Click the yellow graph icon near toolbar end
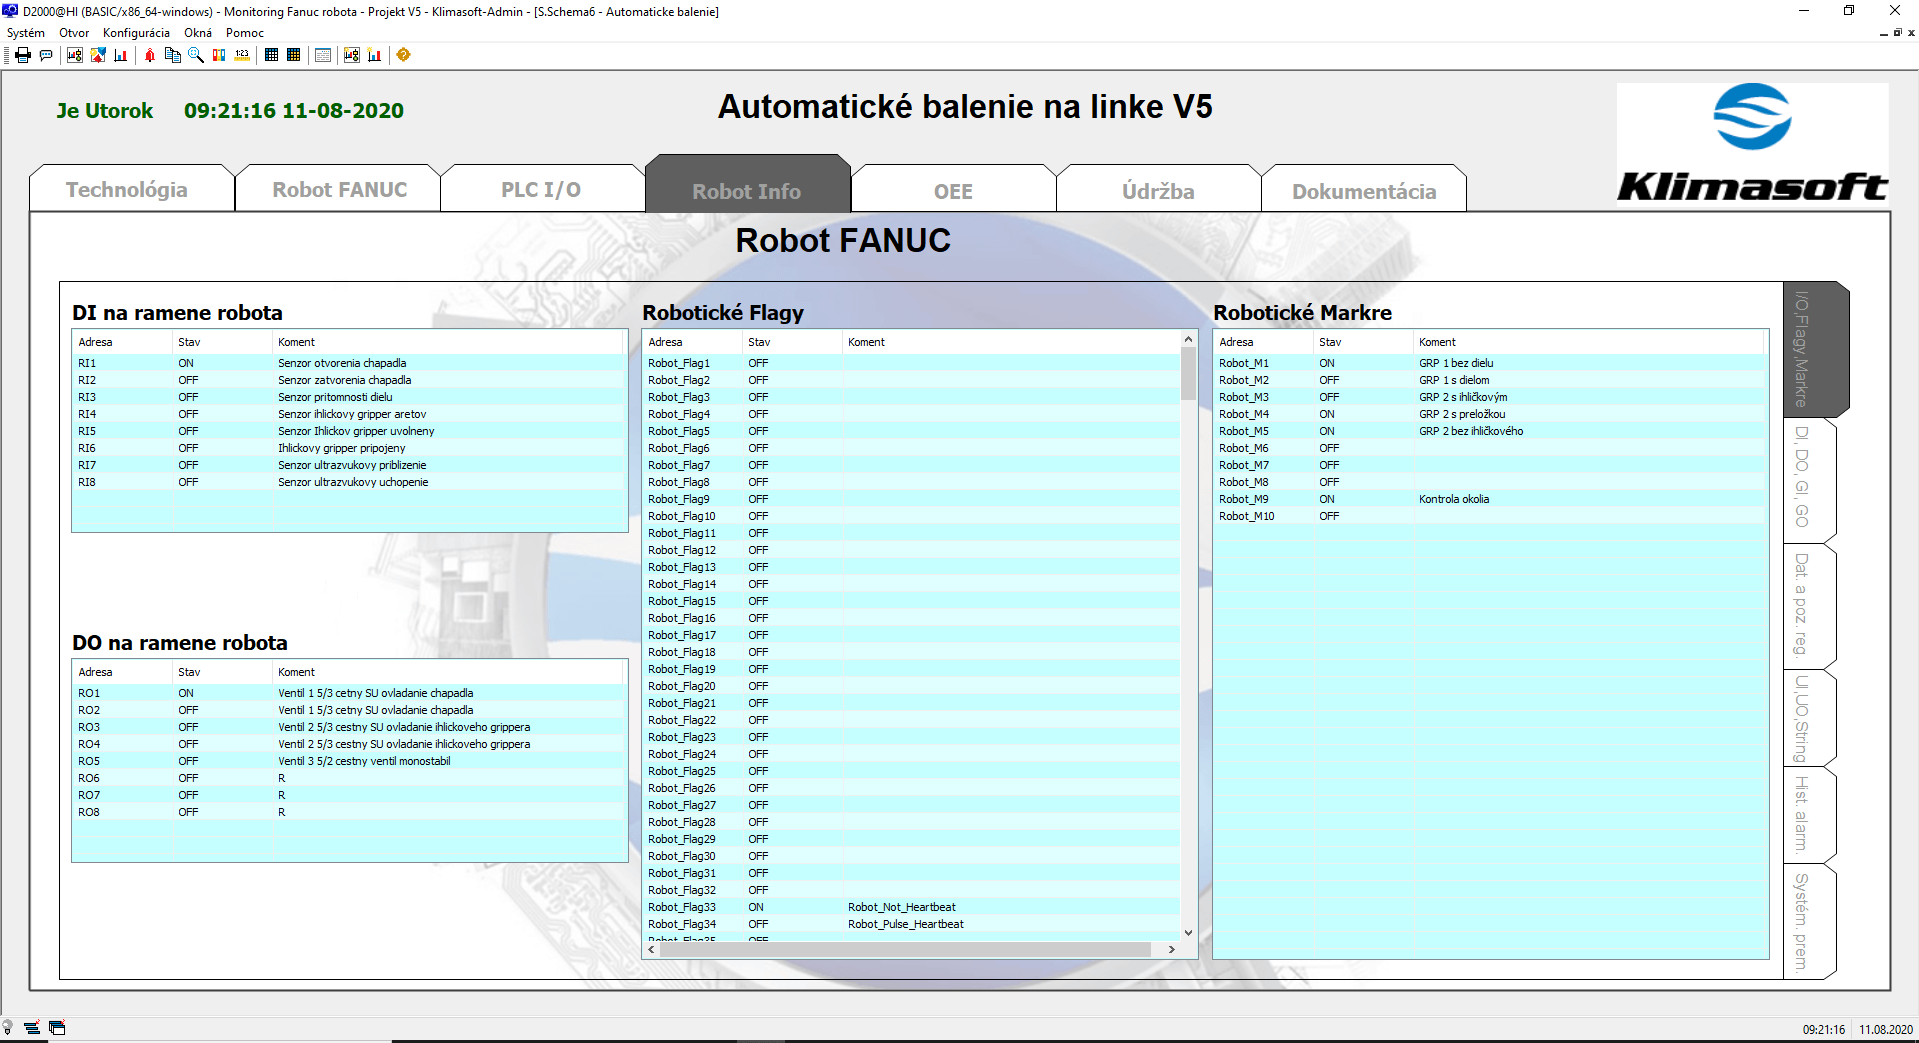The image size is (1919, 1043). 374,55
